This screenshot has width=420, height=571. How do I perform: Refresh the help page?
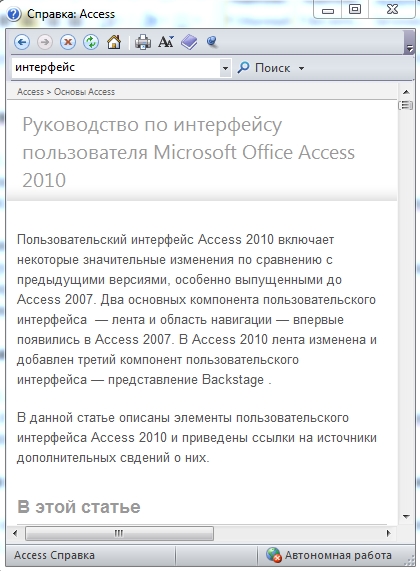point(91,42)
